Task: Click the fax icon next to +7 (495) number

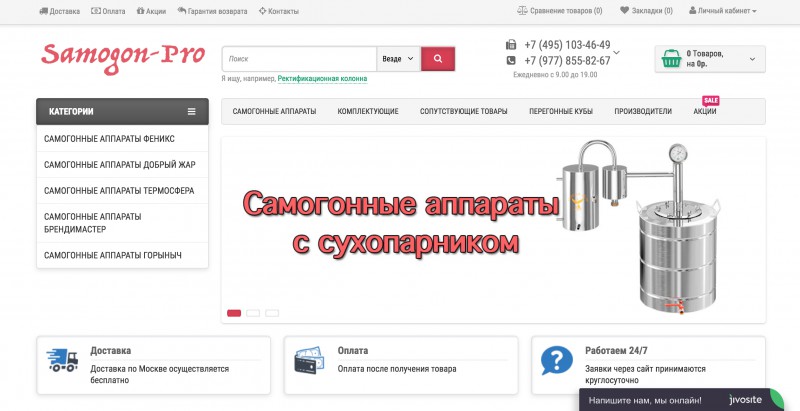Action: 511,44
